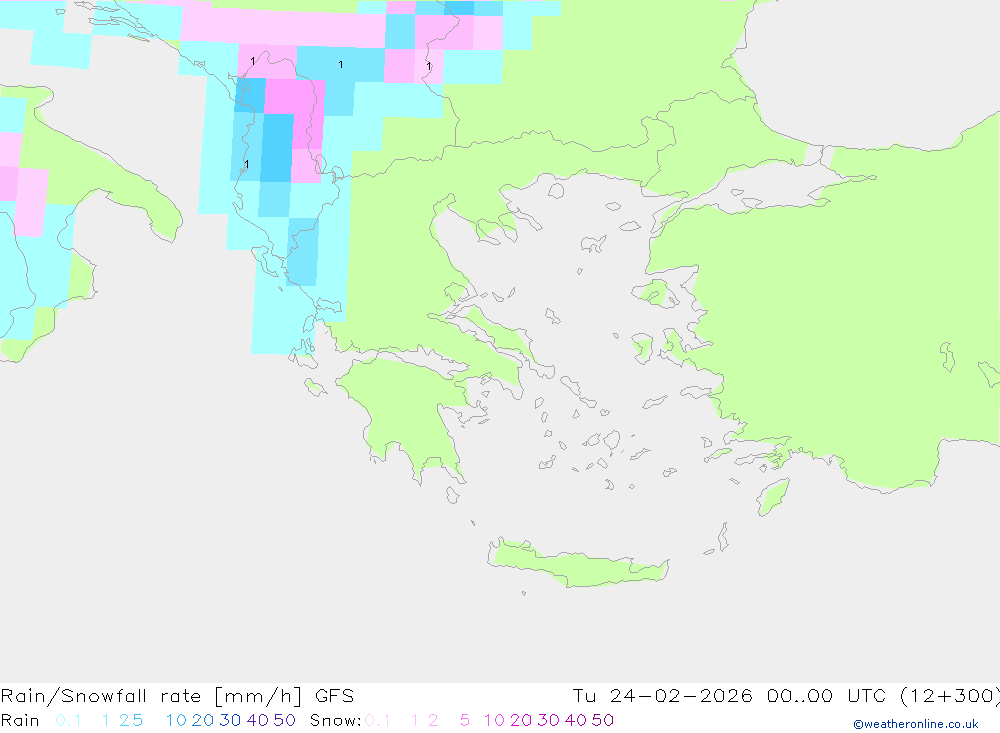
Task: Select the Rain 20 legend color value
Action: click(x=203, y=720)
